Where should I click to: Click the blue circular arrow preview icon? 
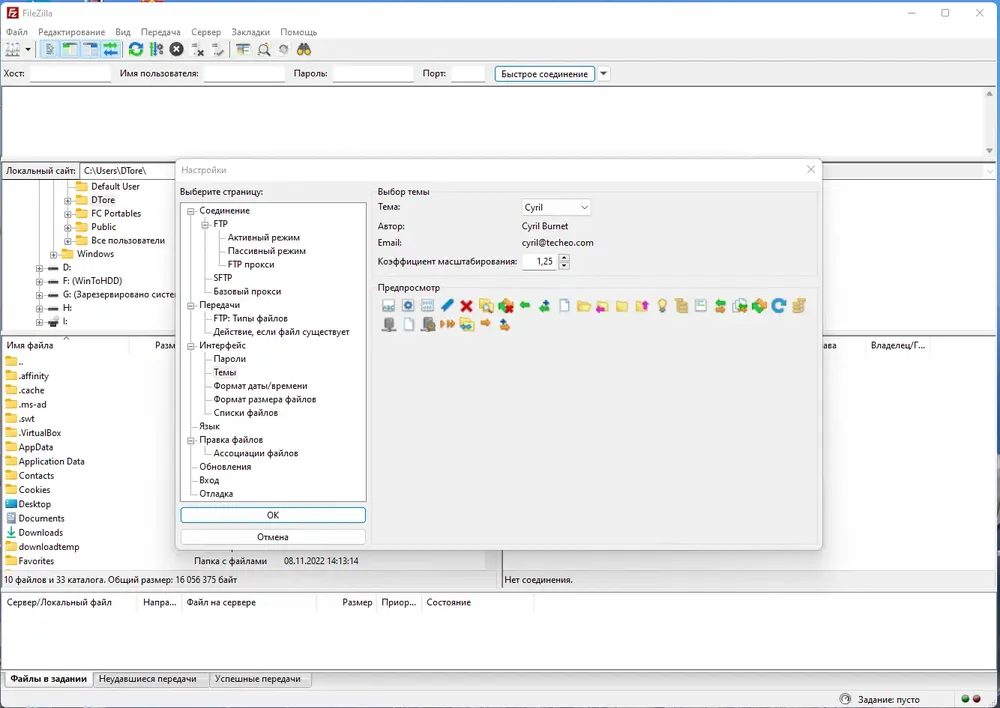779,306
